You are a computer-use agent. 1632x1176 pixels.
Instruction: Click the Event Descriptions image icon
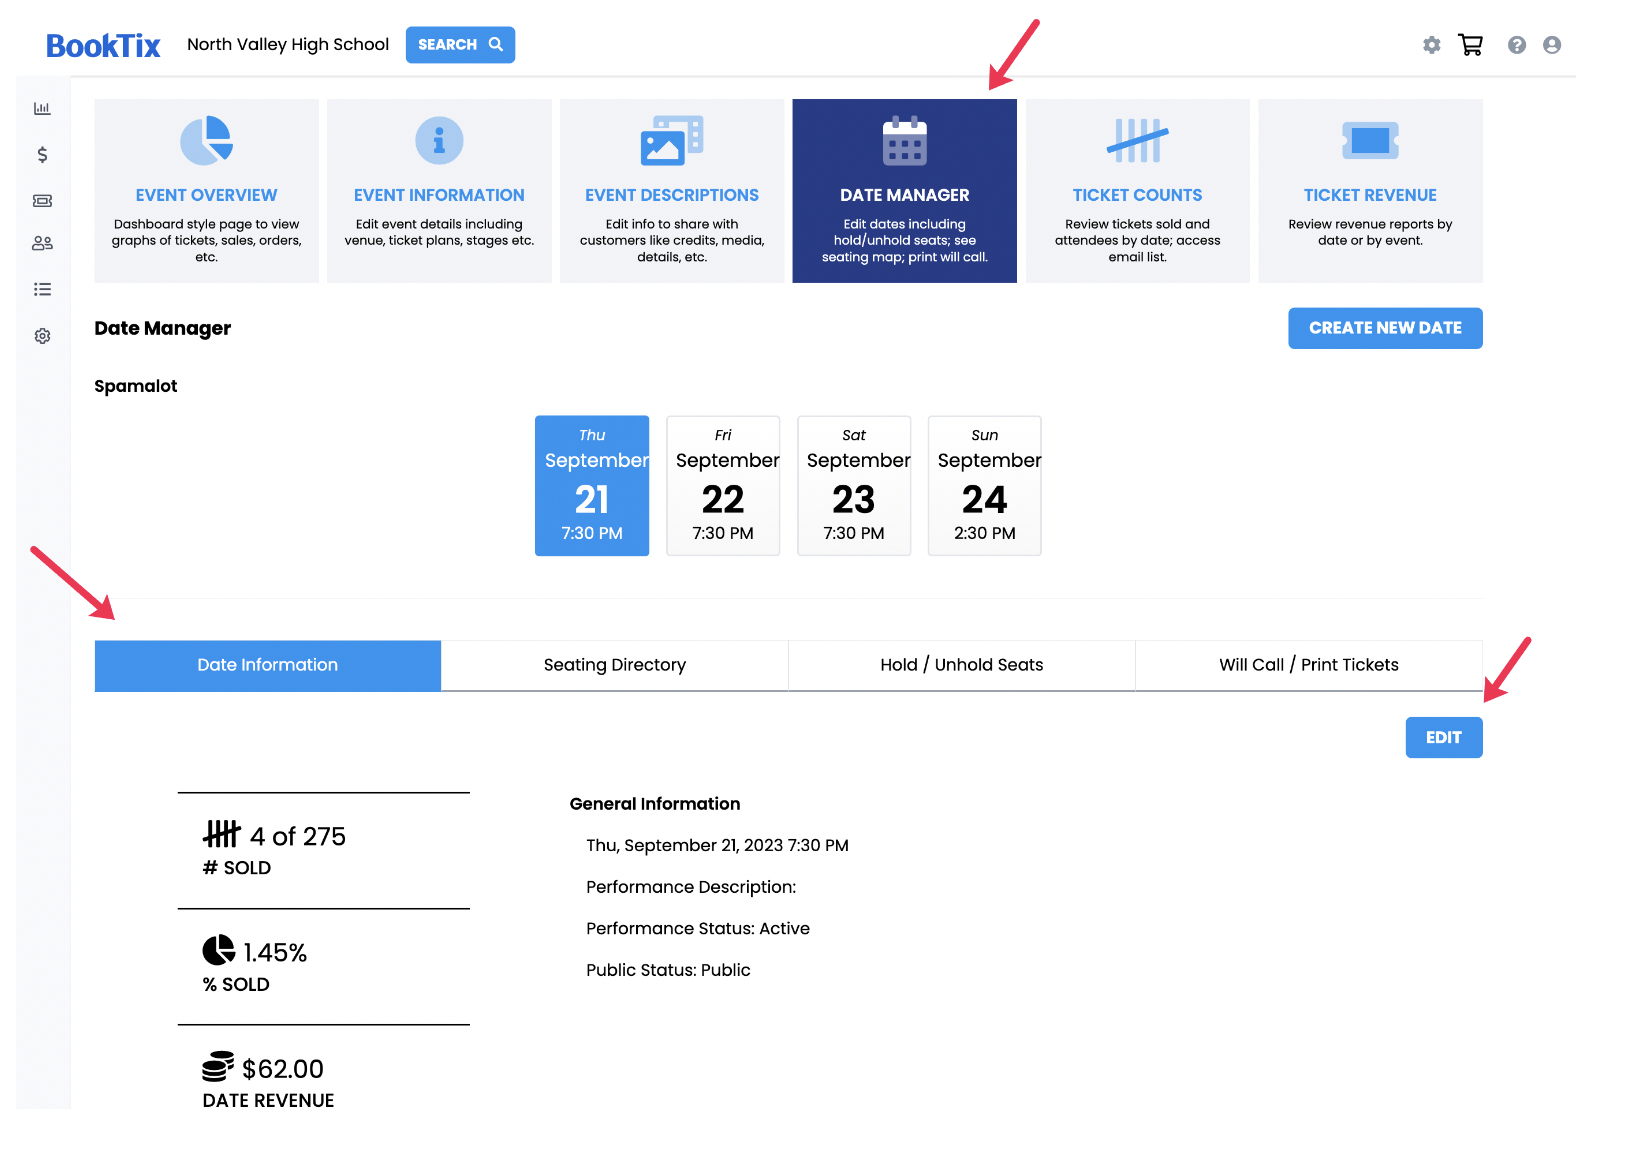click(672, 140)
